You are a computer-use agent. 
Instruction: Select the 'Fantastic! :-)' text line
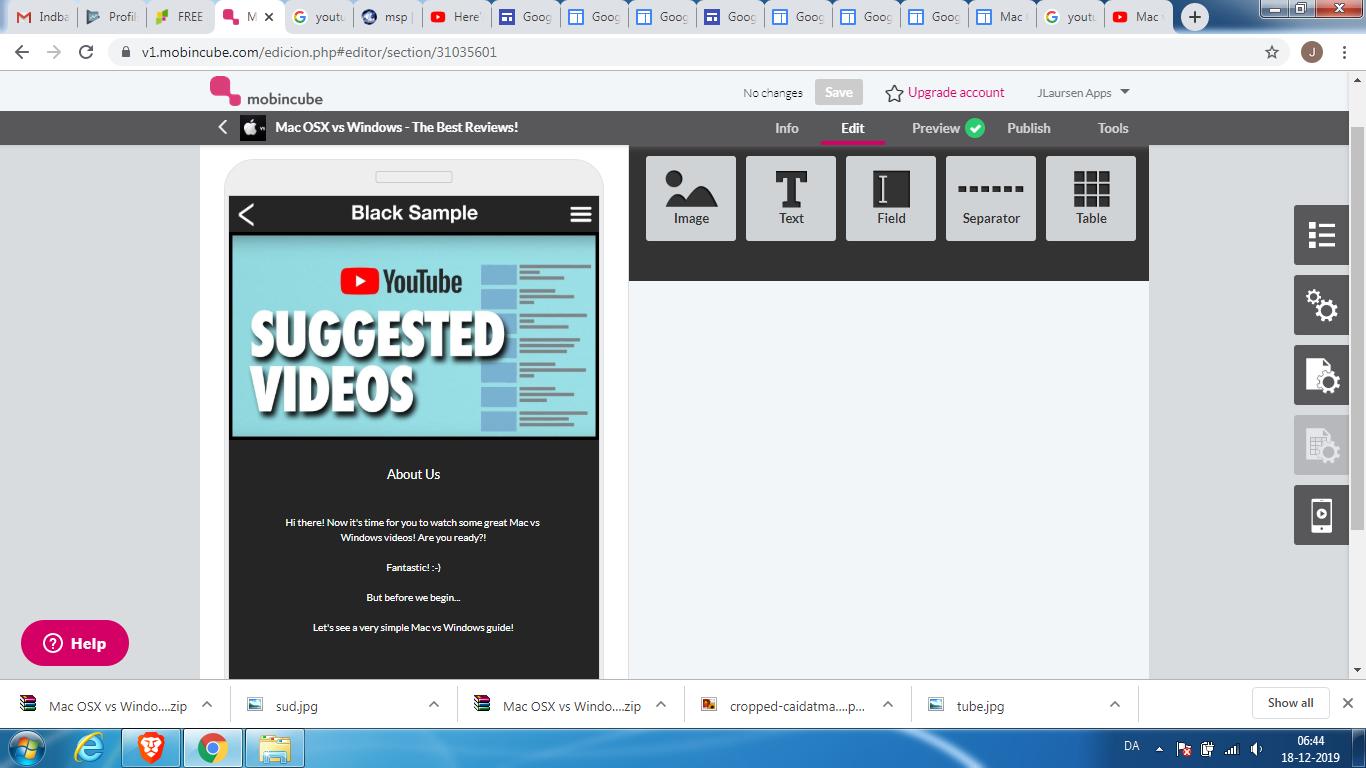(413, 567)
